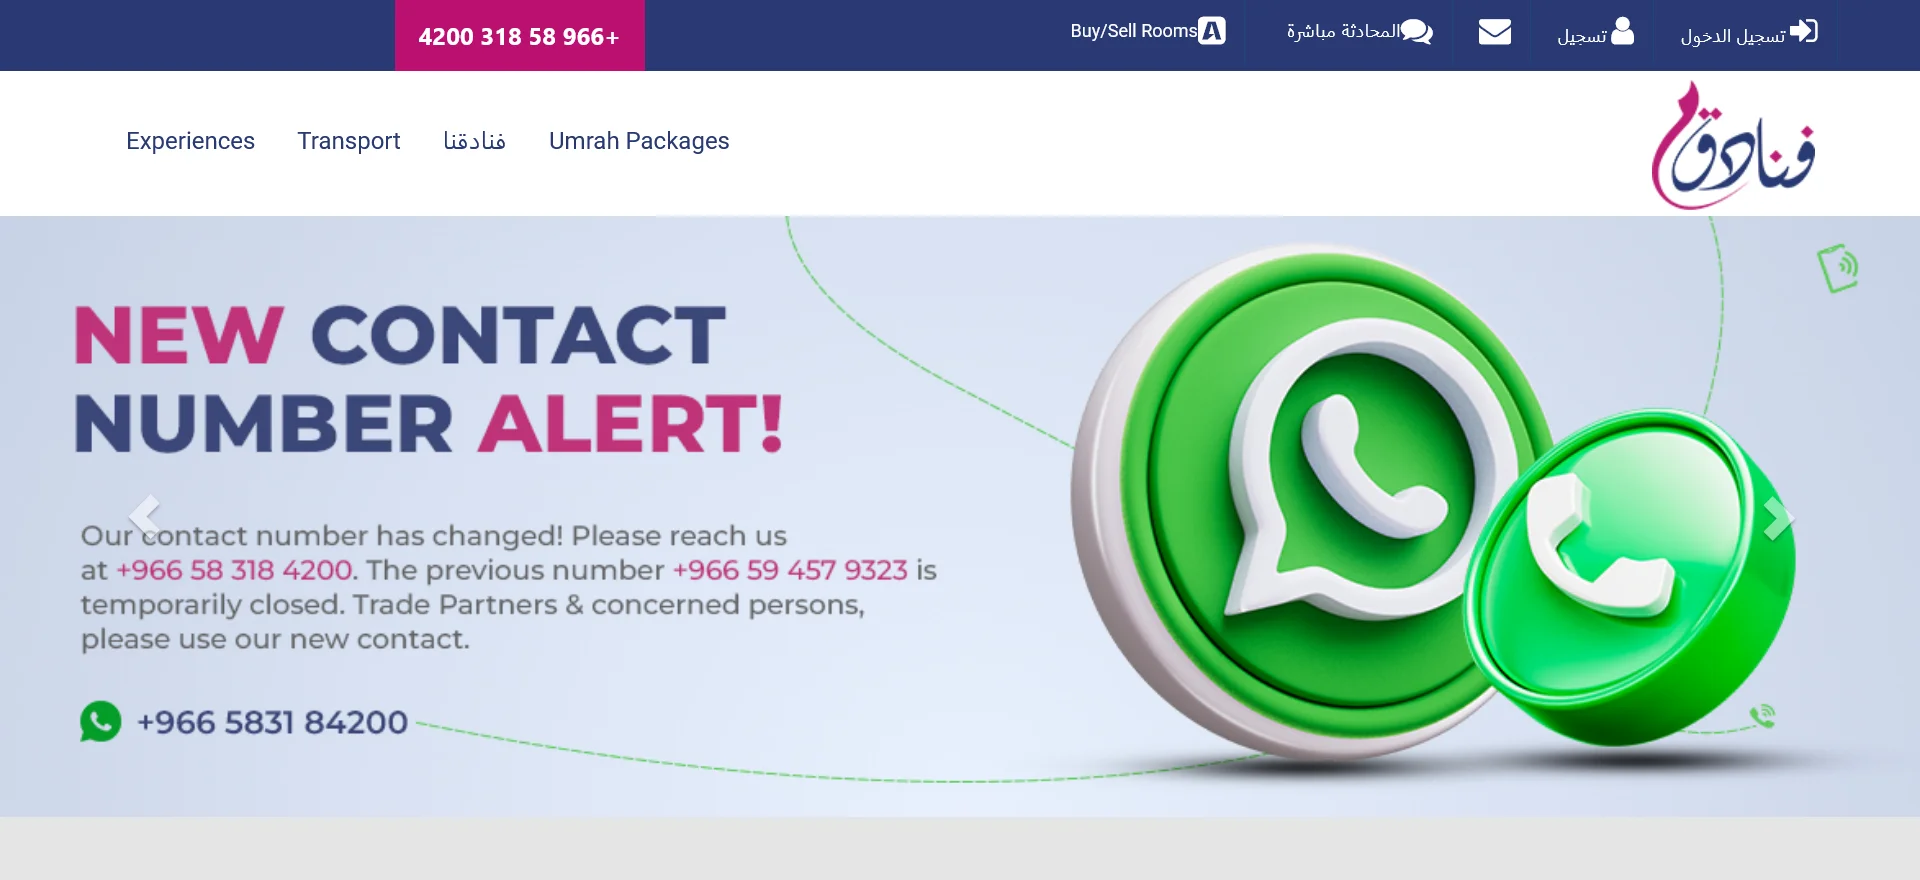Open the Transport menu item
This screenshot has height=880, width=1920.
[x=349, y=141]
